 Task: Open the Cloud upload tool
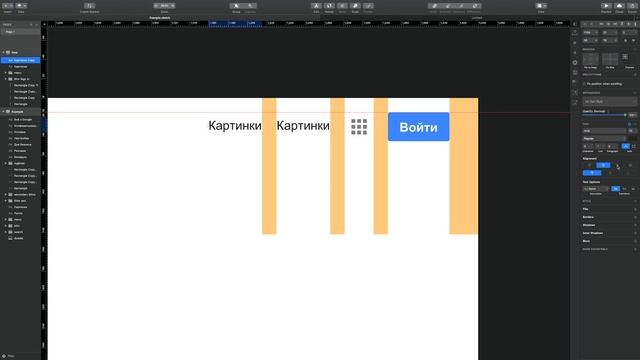pos(619,6)
